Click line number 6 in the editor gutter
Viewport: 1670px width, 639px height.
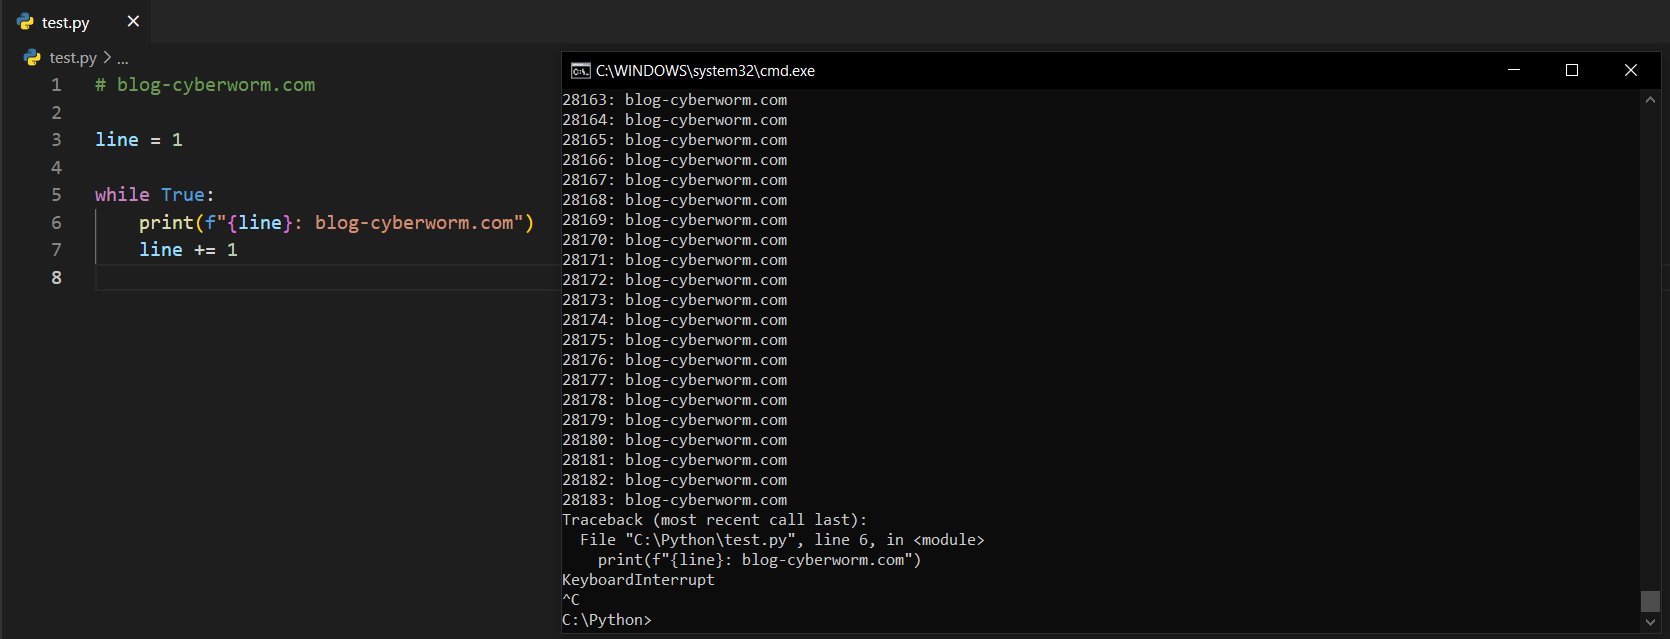[56, 222]
